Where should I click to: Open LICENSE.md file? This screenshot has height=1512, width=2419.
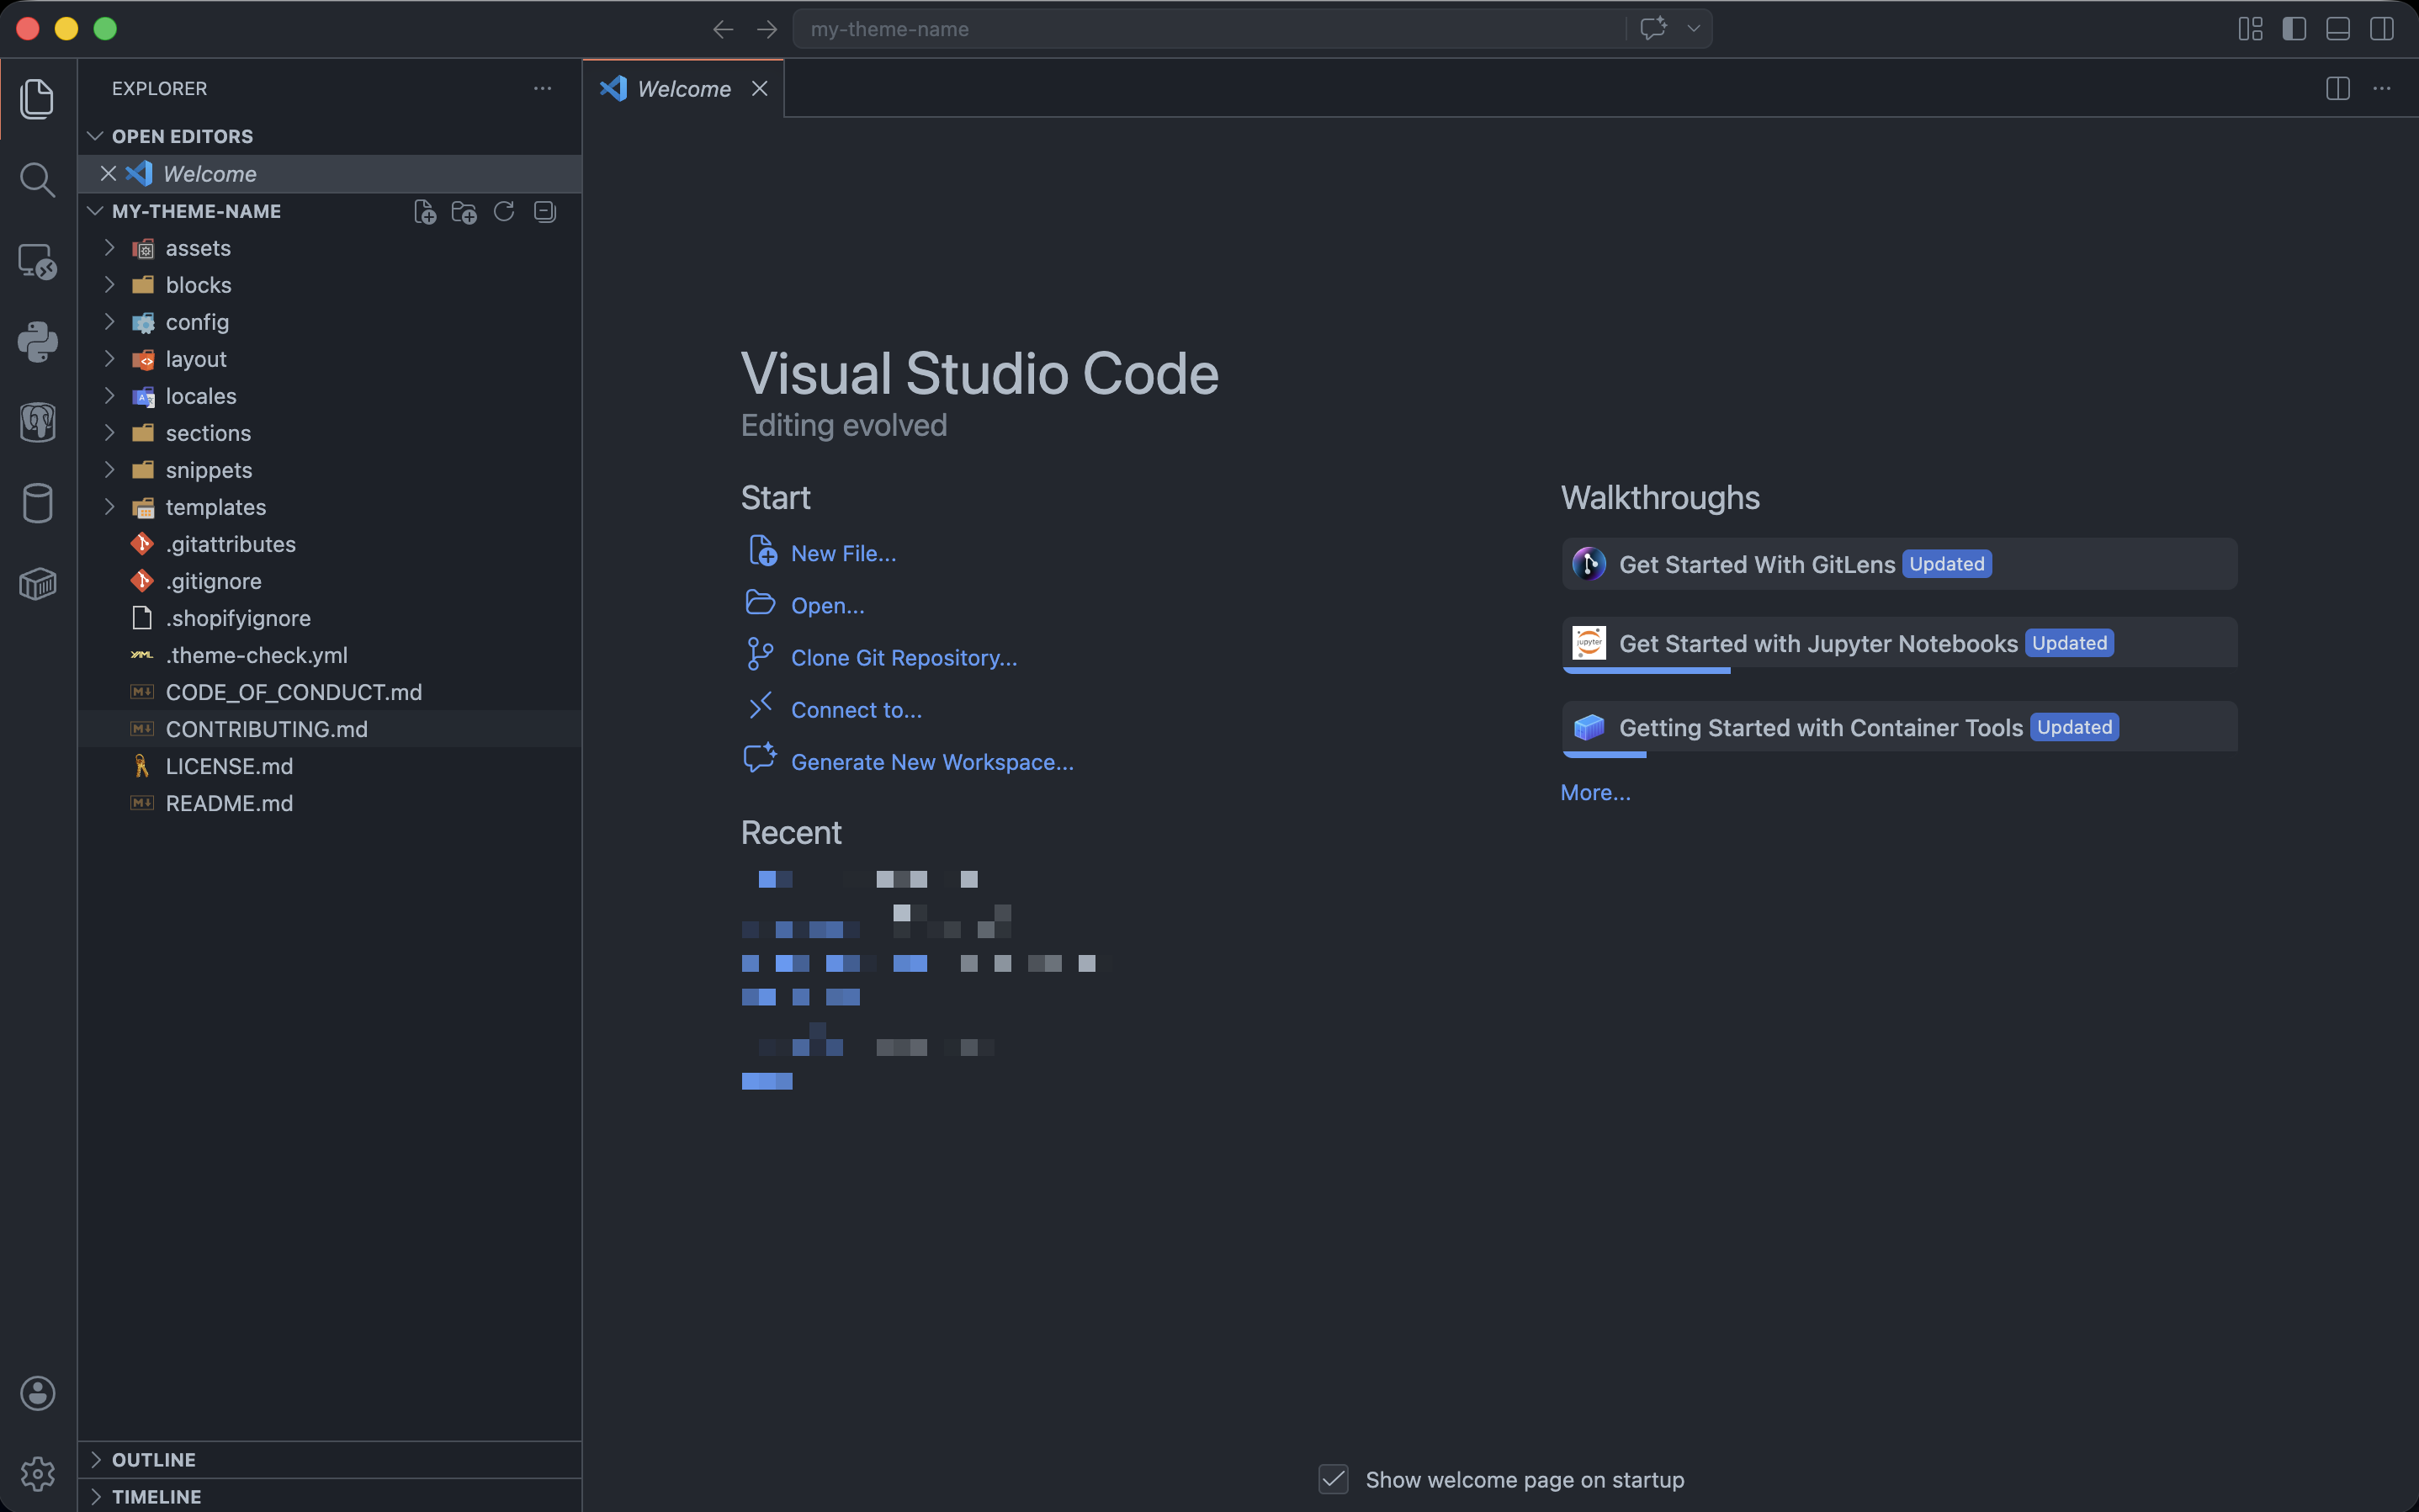coord(330,766)
